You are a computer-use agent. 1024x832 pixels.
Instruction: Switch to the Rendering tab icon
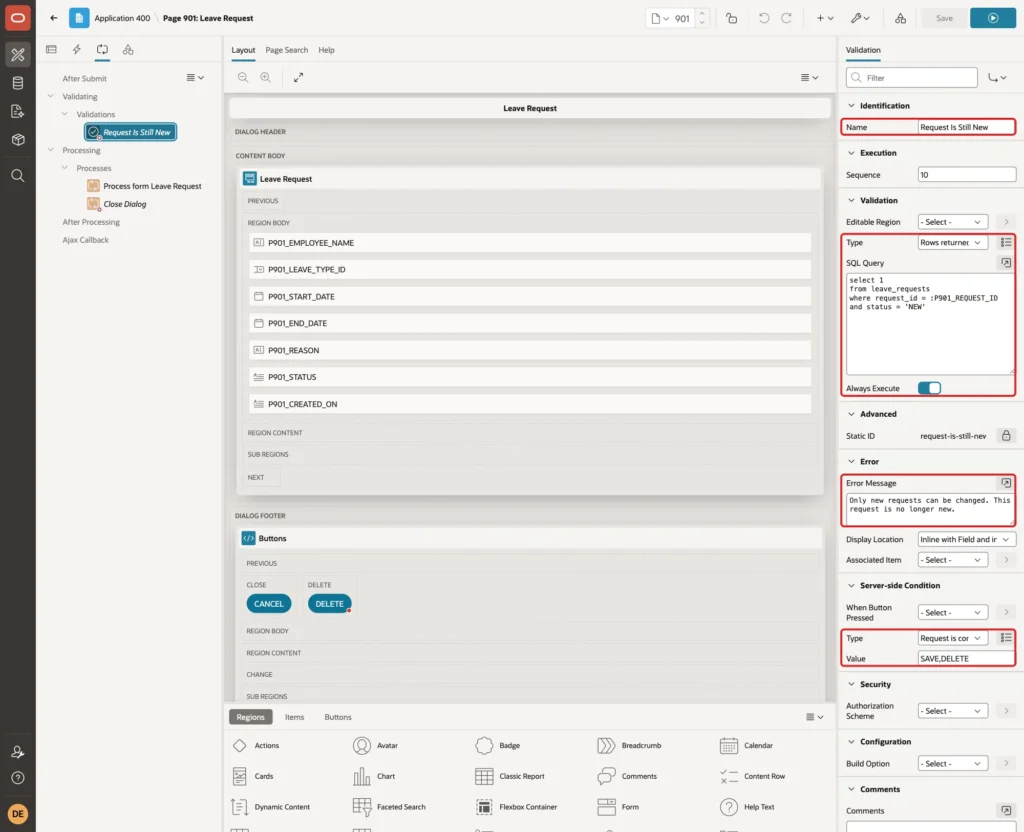(x=52, y=50)
